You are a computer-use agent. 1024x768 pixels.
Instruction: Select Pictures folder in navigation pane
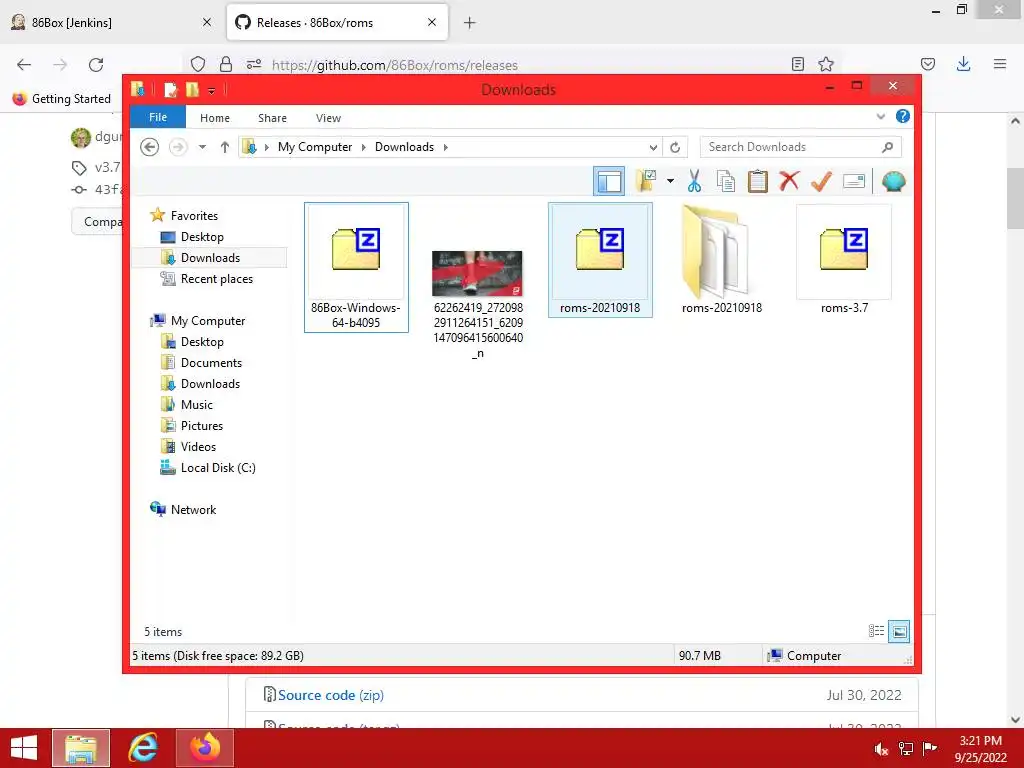pyautogui.click(x=202, y=425)
